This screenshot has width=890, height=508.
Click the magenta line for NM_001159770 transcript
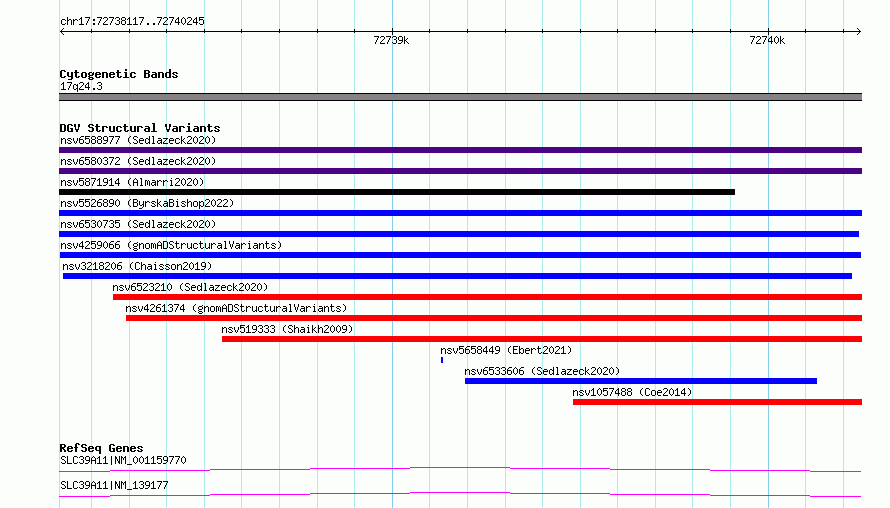point(460,469)
